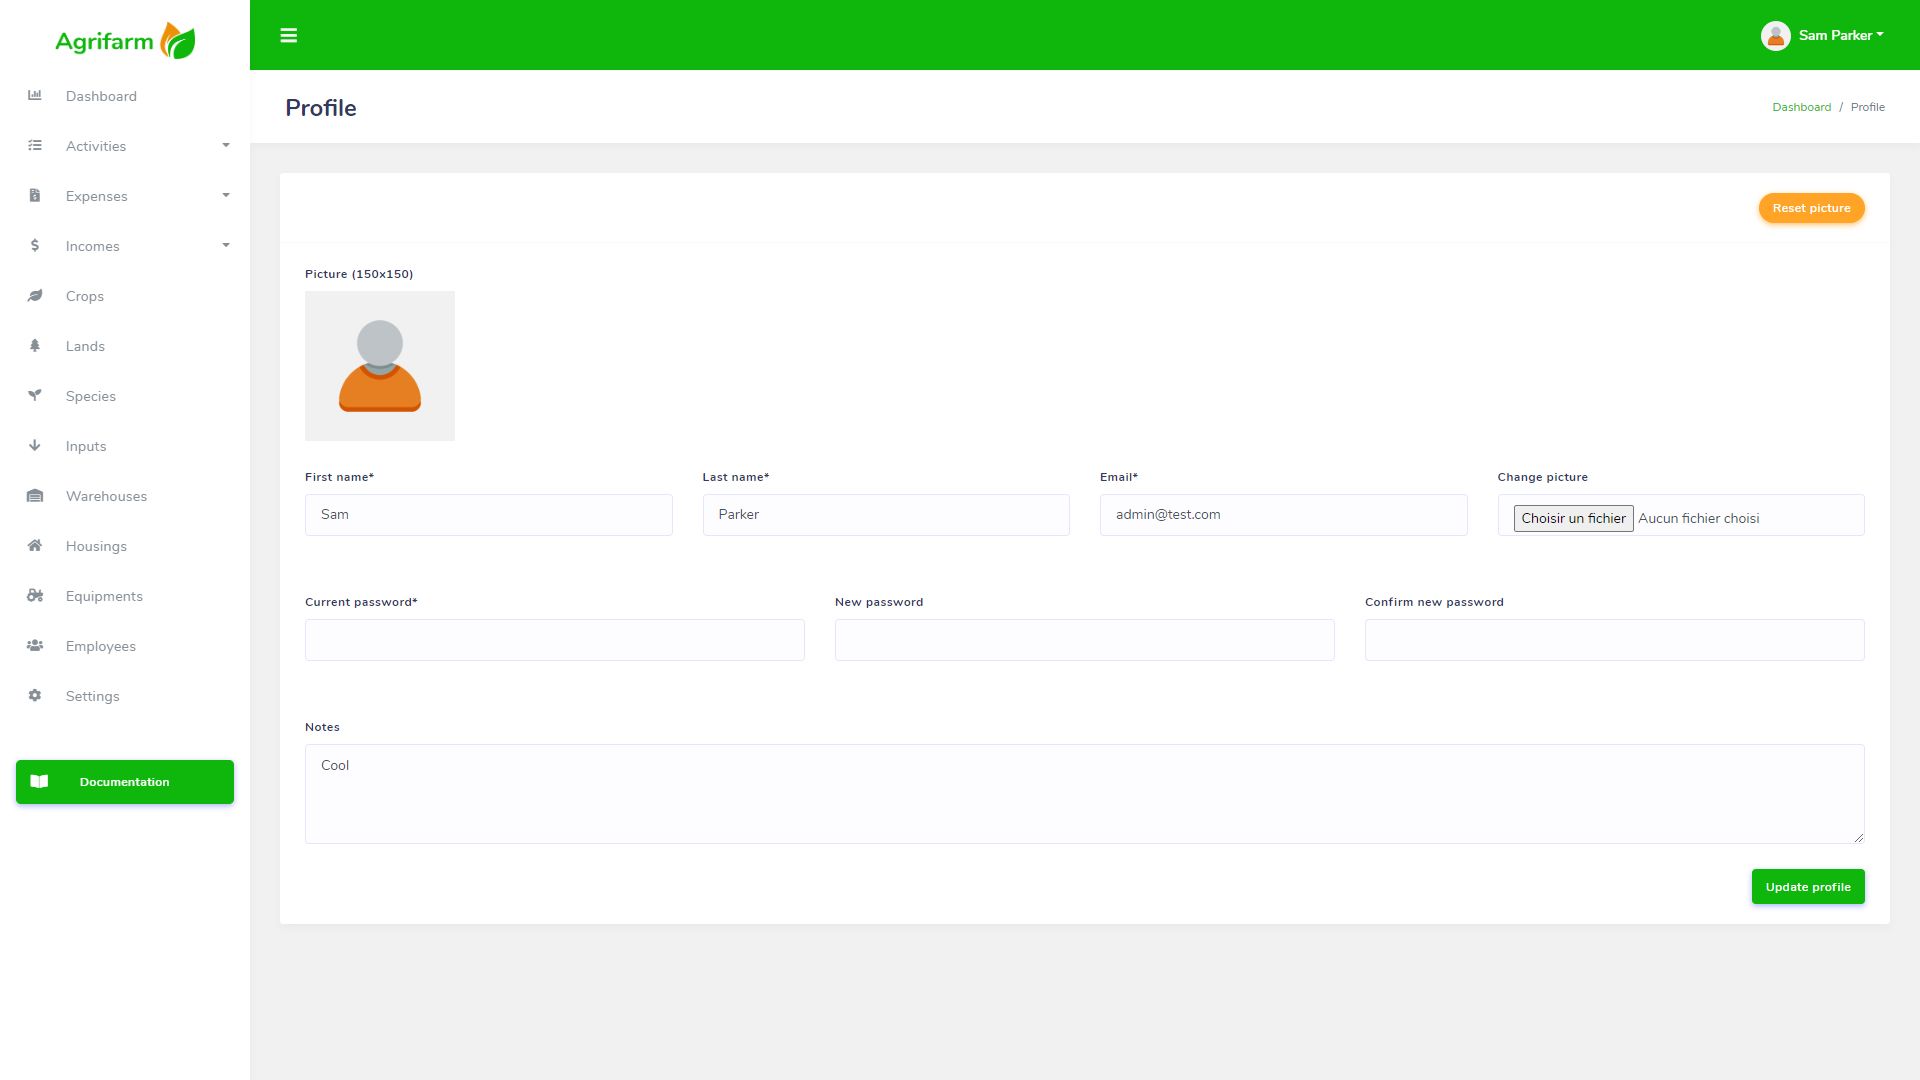Screen dimensions: 1920x1080
Task: Focus the Last name field
Action: click(x=886, y=515)
